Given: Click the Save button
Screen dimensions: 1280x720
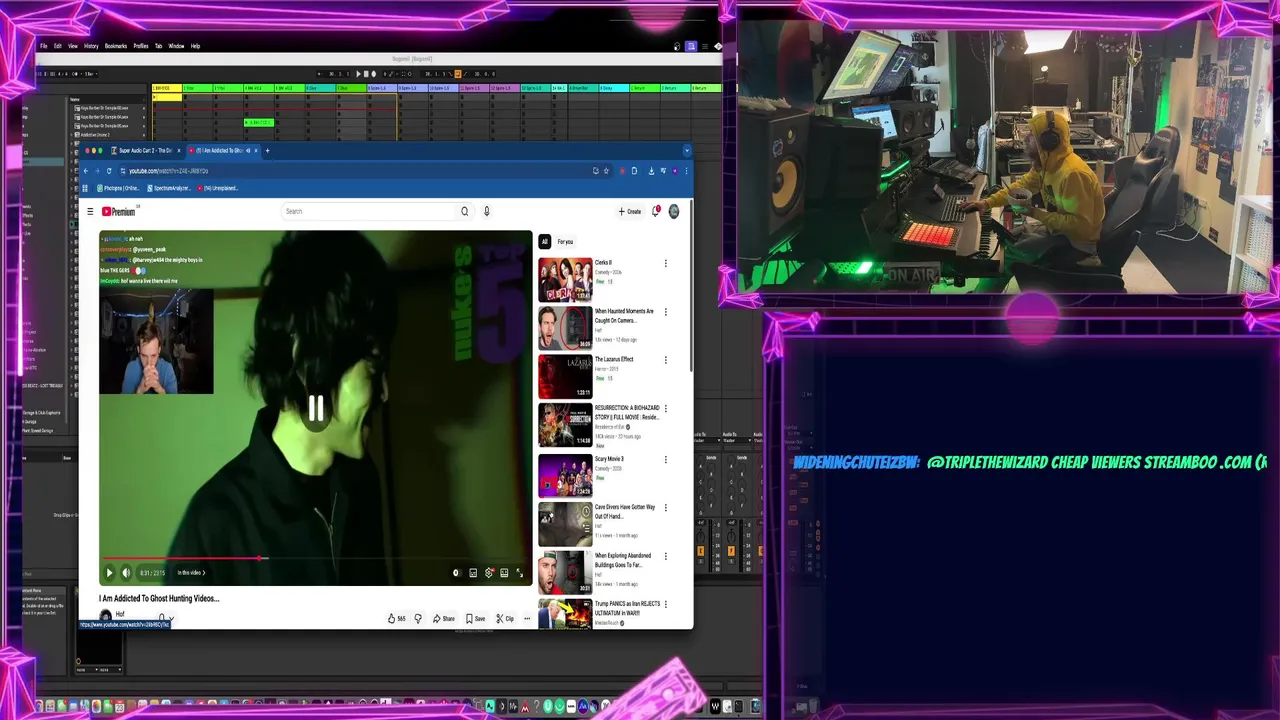Looking at the screenshot, I should [x=475, y=618].
